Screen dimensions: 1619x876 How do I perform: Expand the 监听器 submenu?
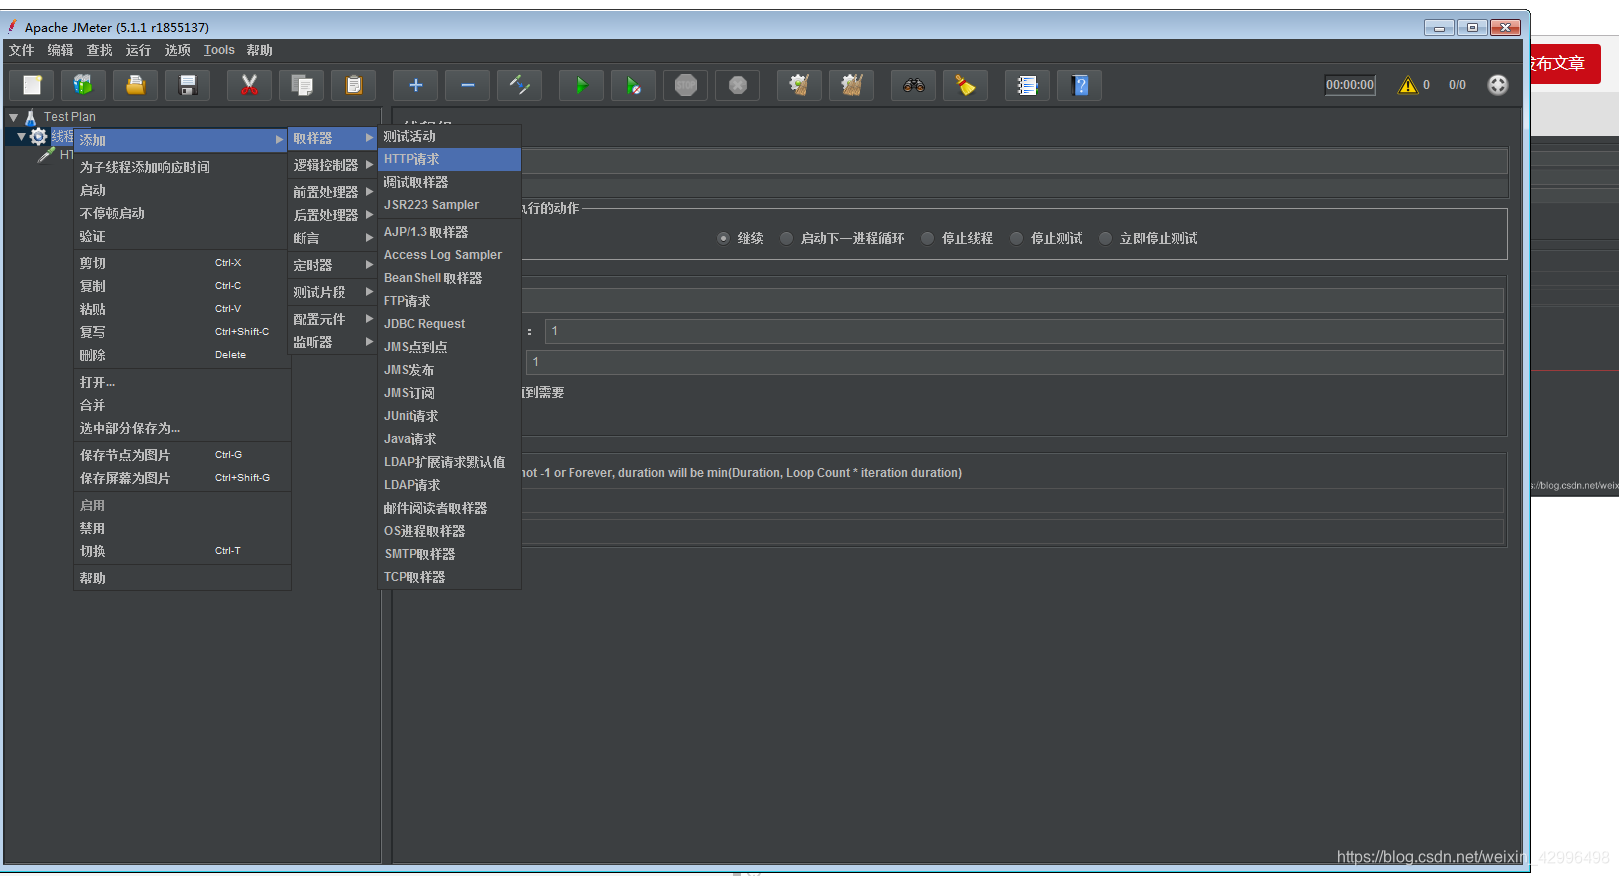tap(333, 342)
